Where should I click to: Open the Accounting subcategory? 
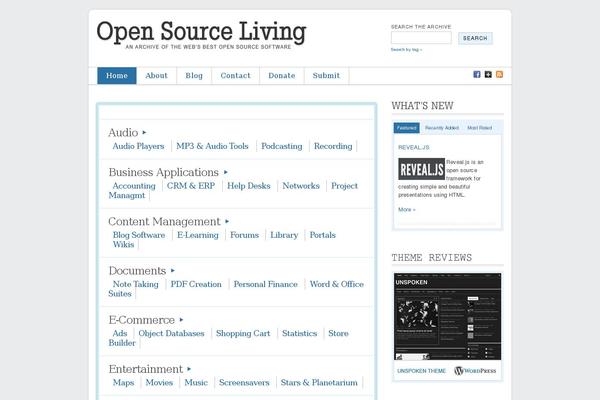[x=134, y=186]
